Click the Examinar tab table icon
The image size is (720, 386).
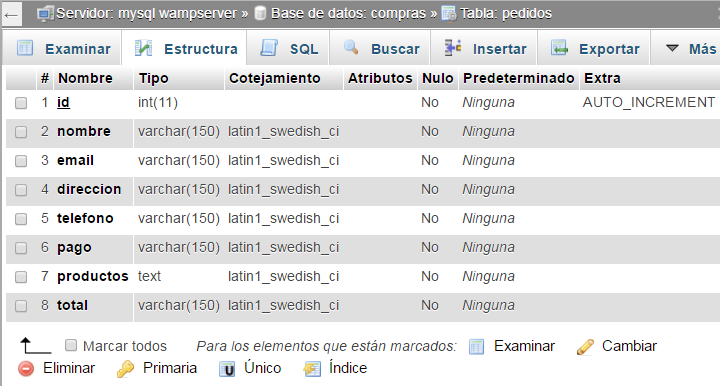pyautogui.click(x=25, y=48)
